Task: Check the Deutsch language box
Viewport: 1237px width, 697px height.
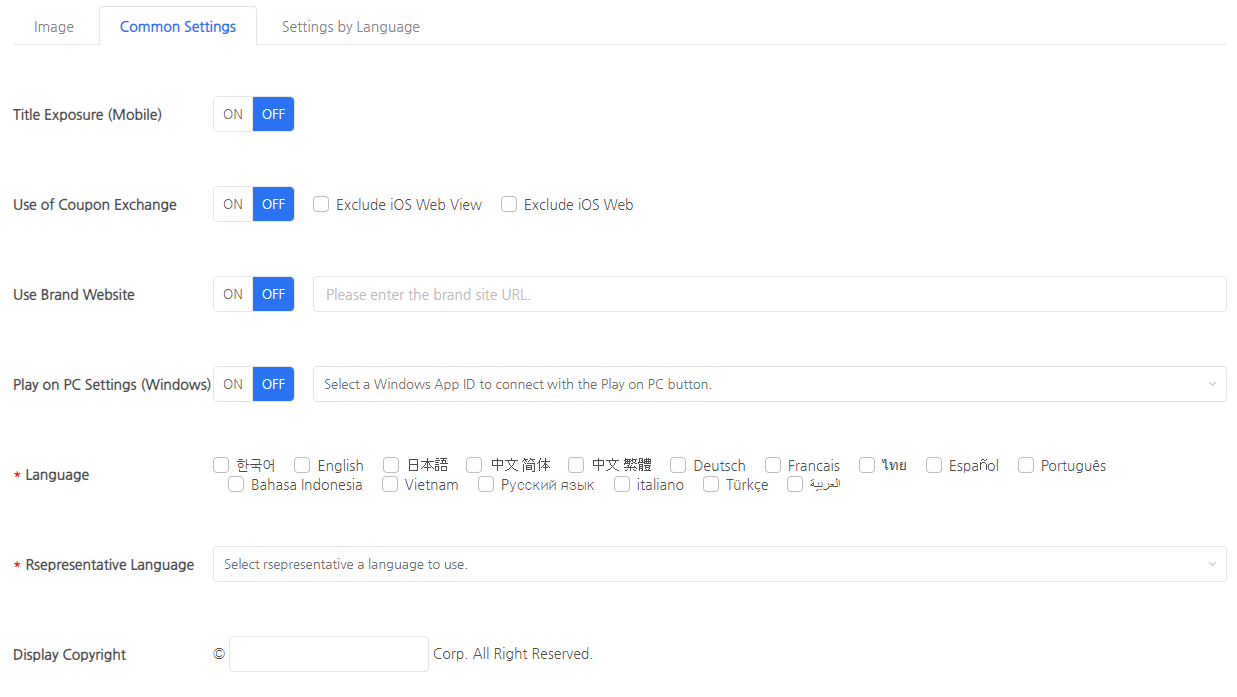Action: [678, 465]
